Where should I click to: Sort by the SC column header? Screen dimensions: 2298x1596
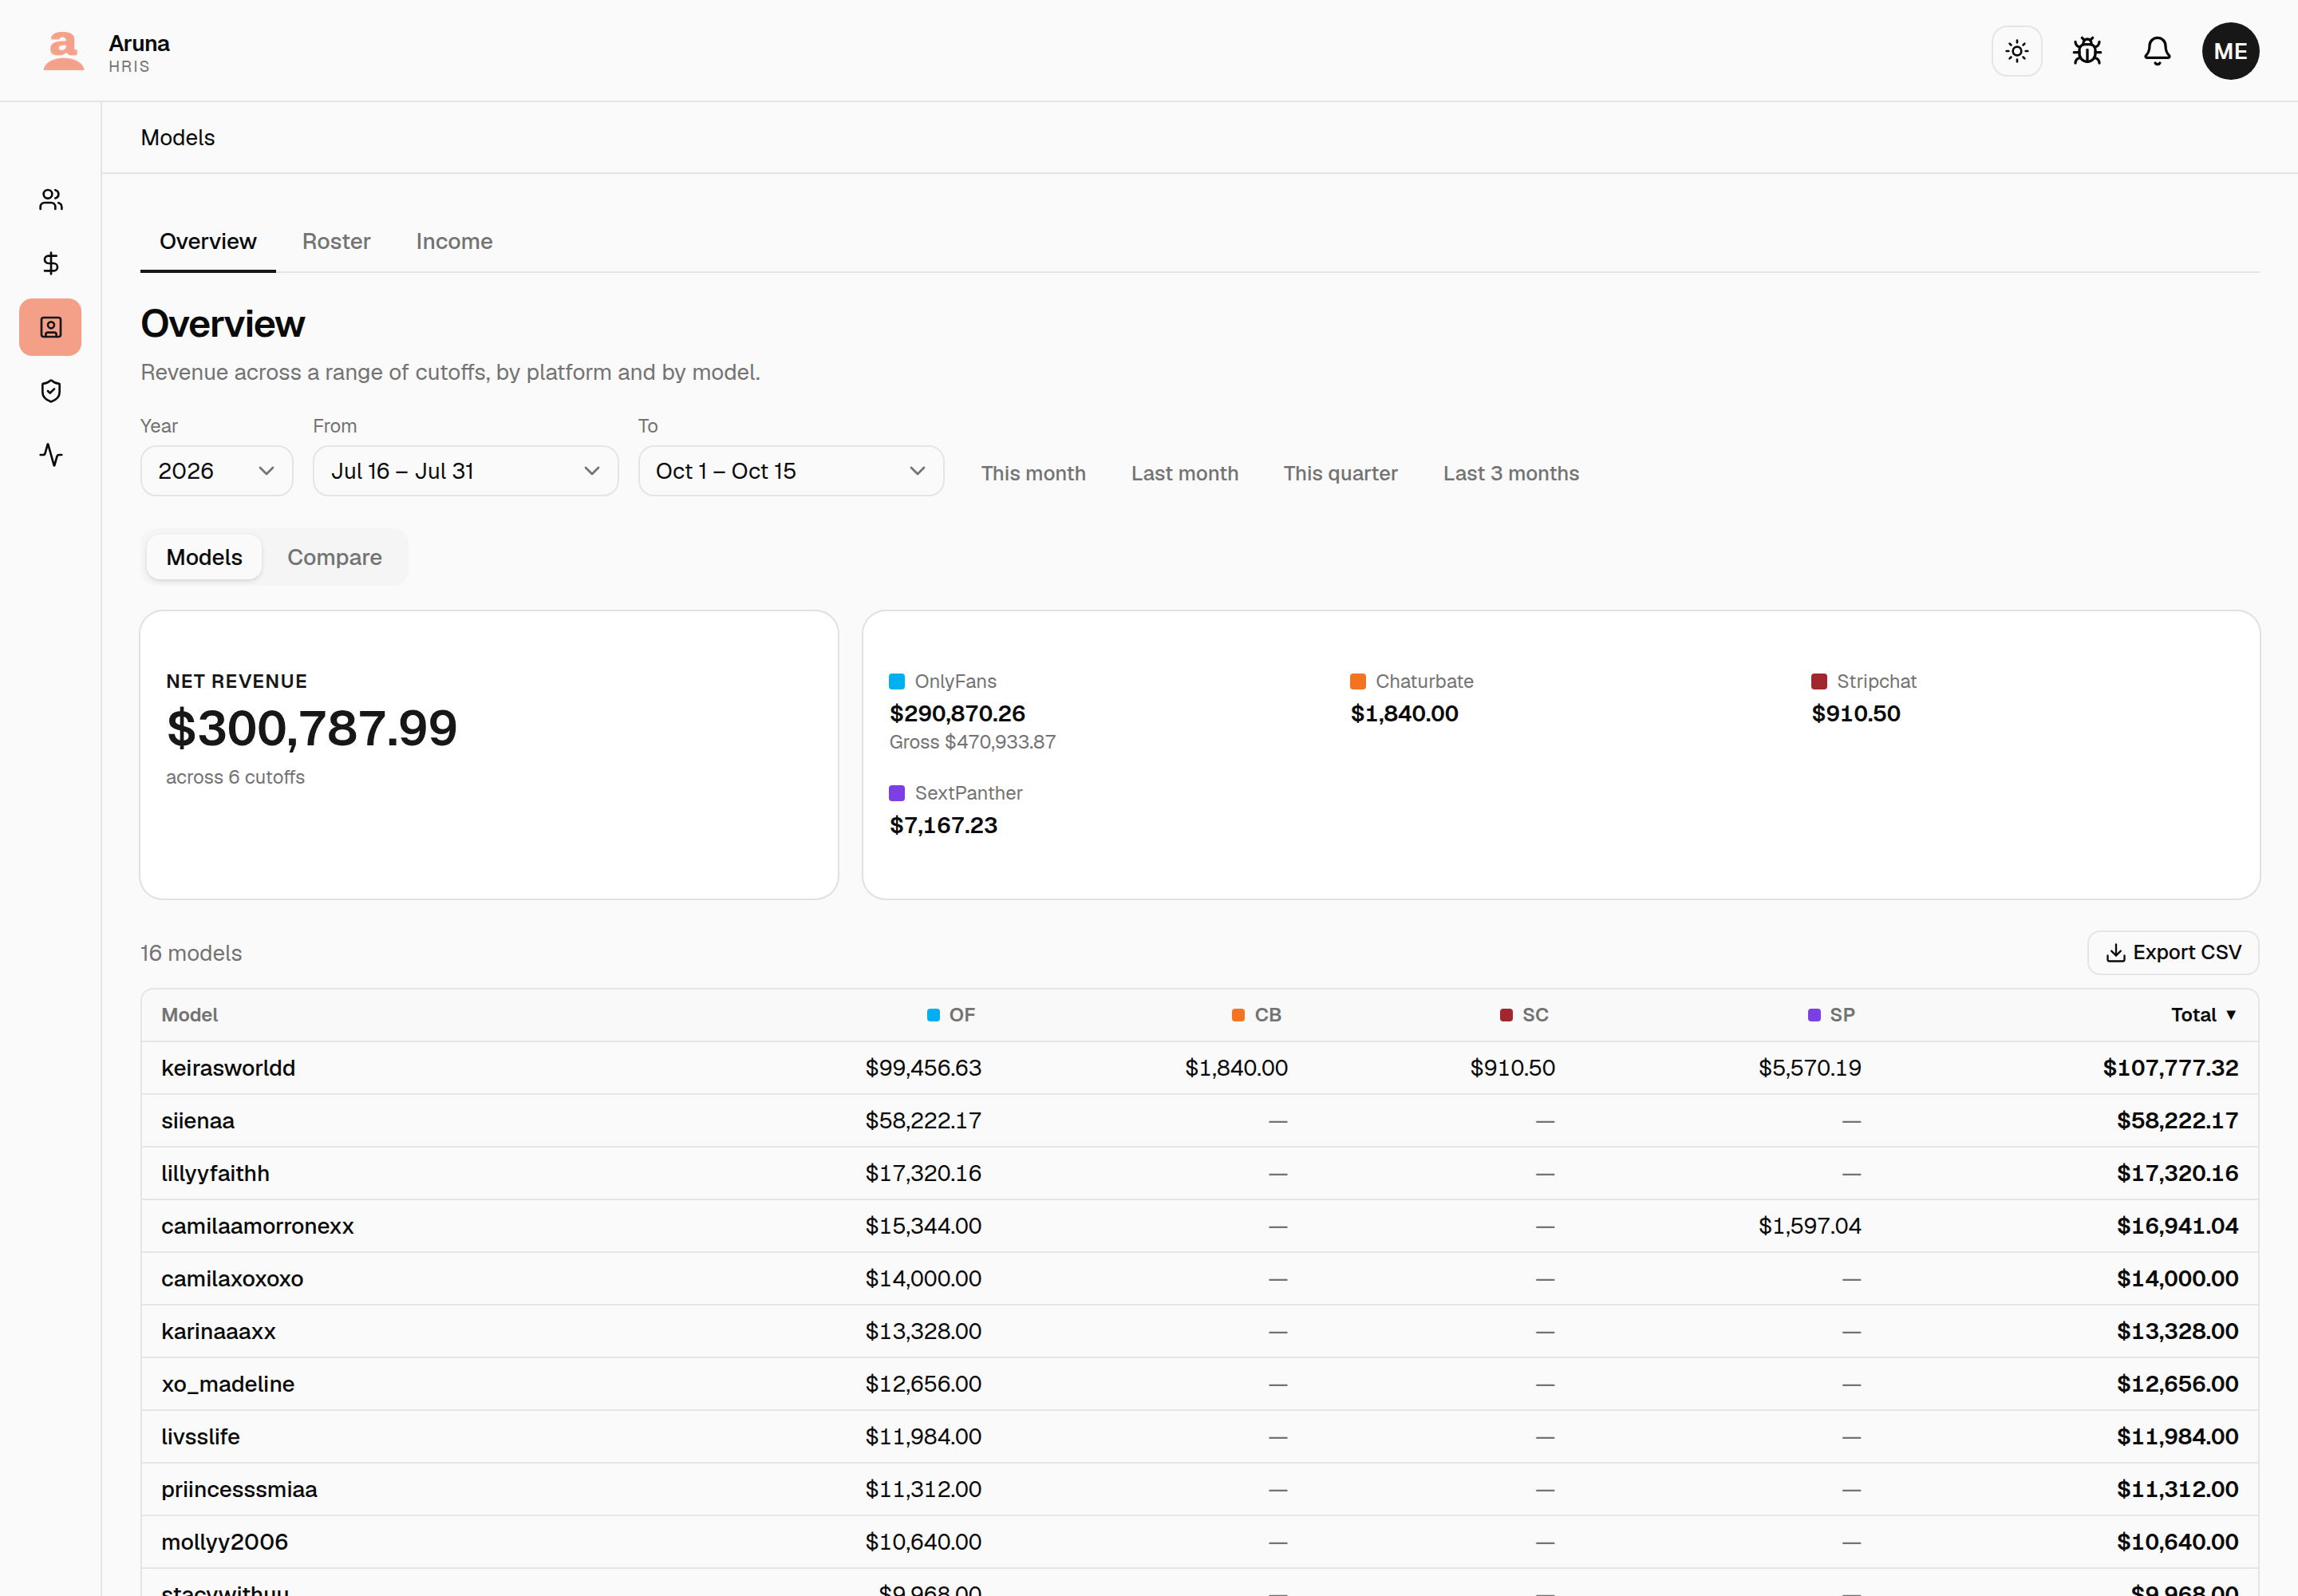(1524, 1014)
